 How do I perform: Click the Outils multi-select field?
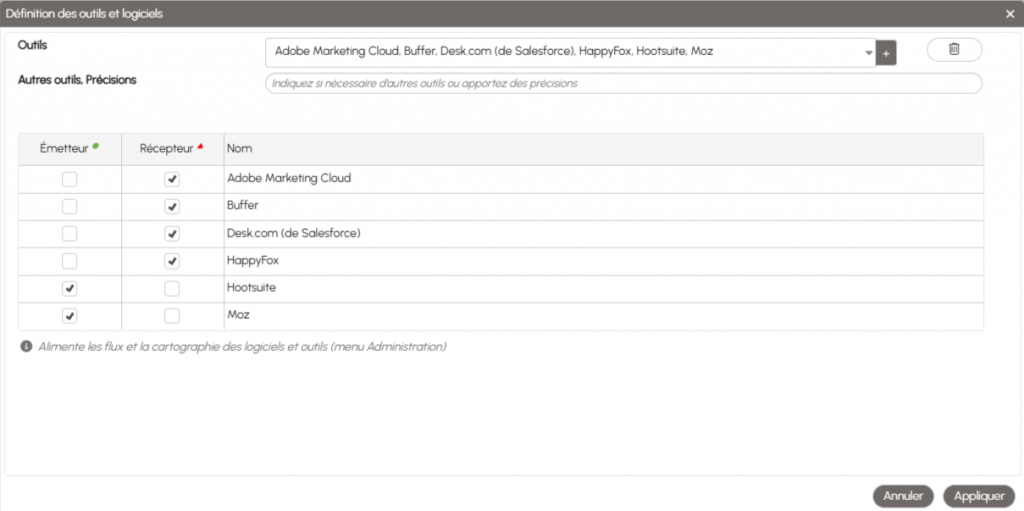[570, 53]
